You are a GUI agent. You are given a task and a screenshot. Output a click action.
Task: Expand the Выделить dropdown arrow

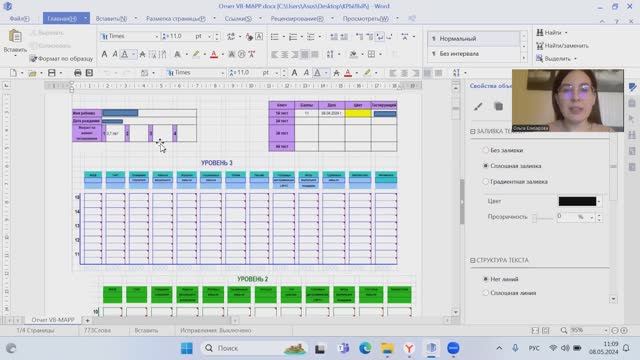click(576, 59)
